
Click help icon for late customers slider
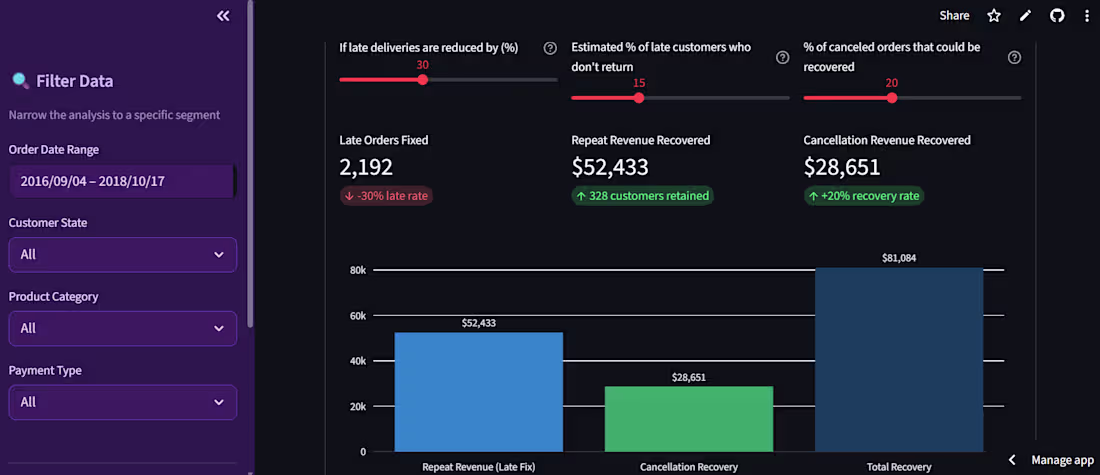pos(782,58)
